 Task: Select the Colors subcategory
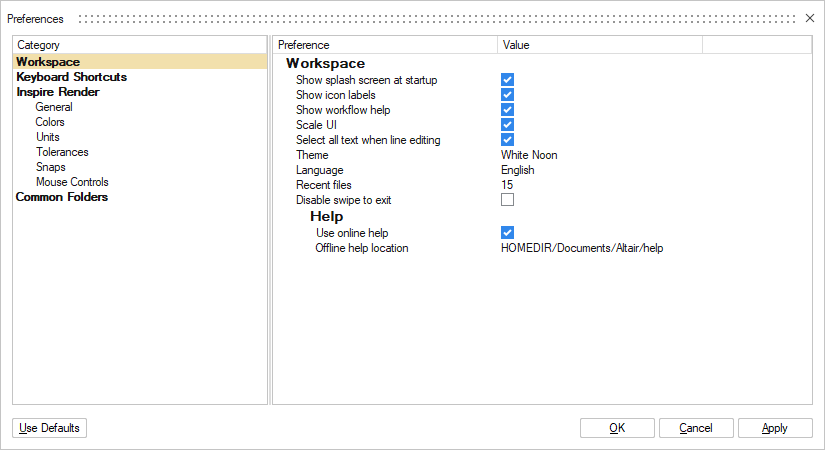point(50,122)
